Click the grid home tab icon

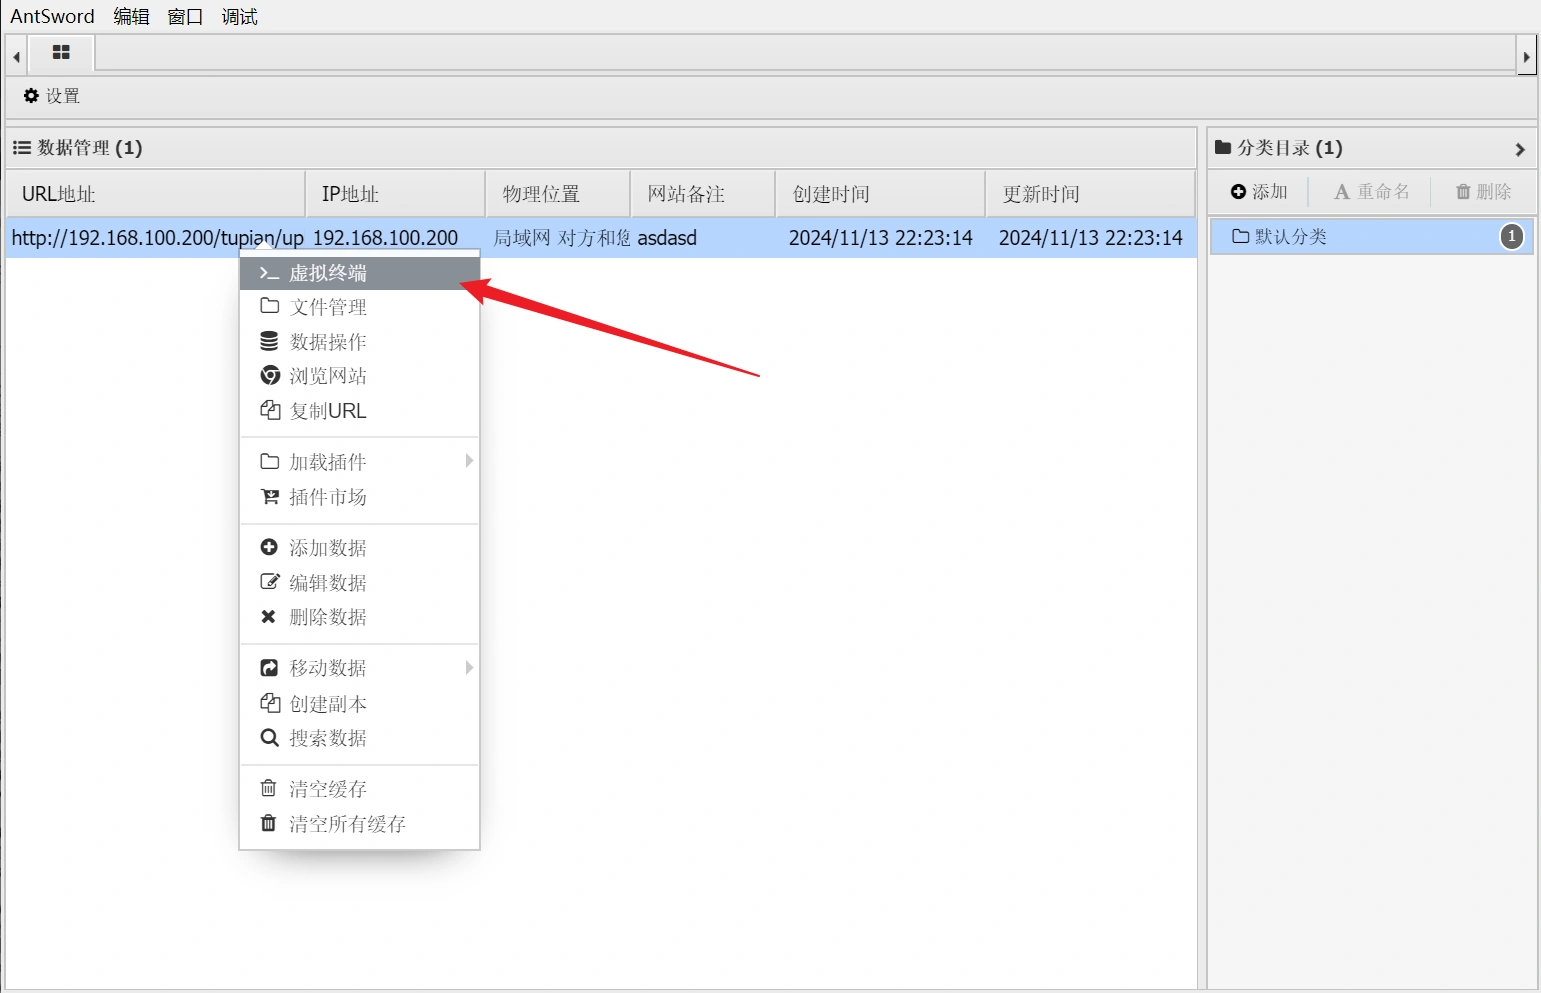pyautogui.click(x=61, y=53)
